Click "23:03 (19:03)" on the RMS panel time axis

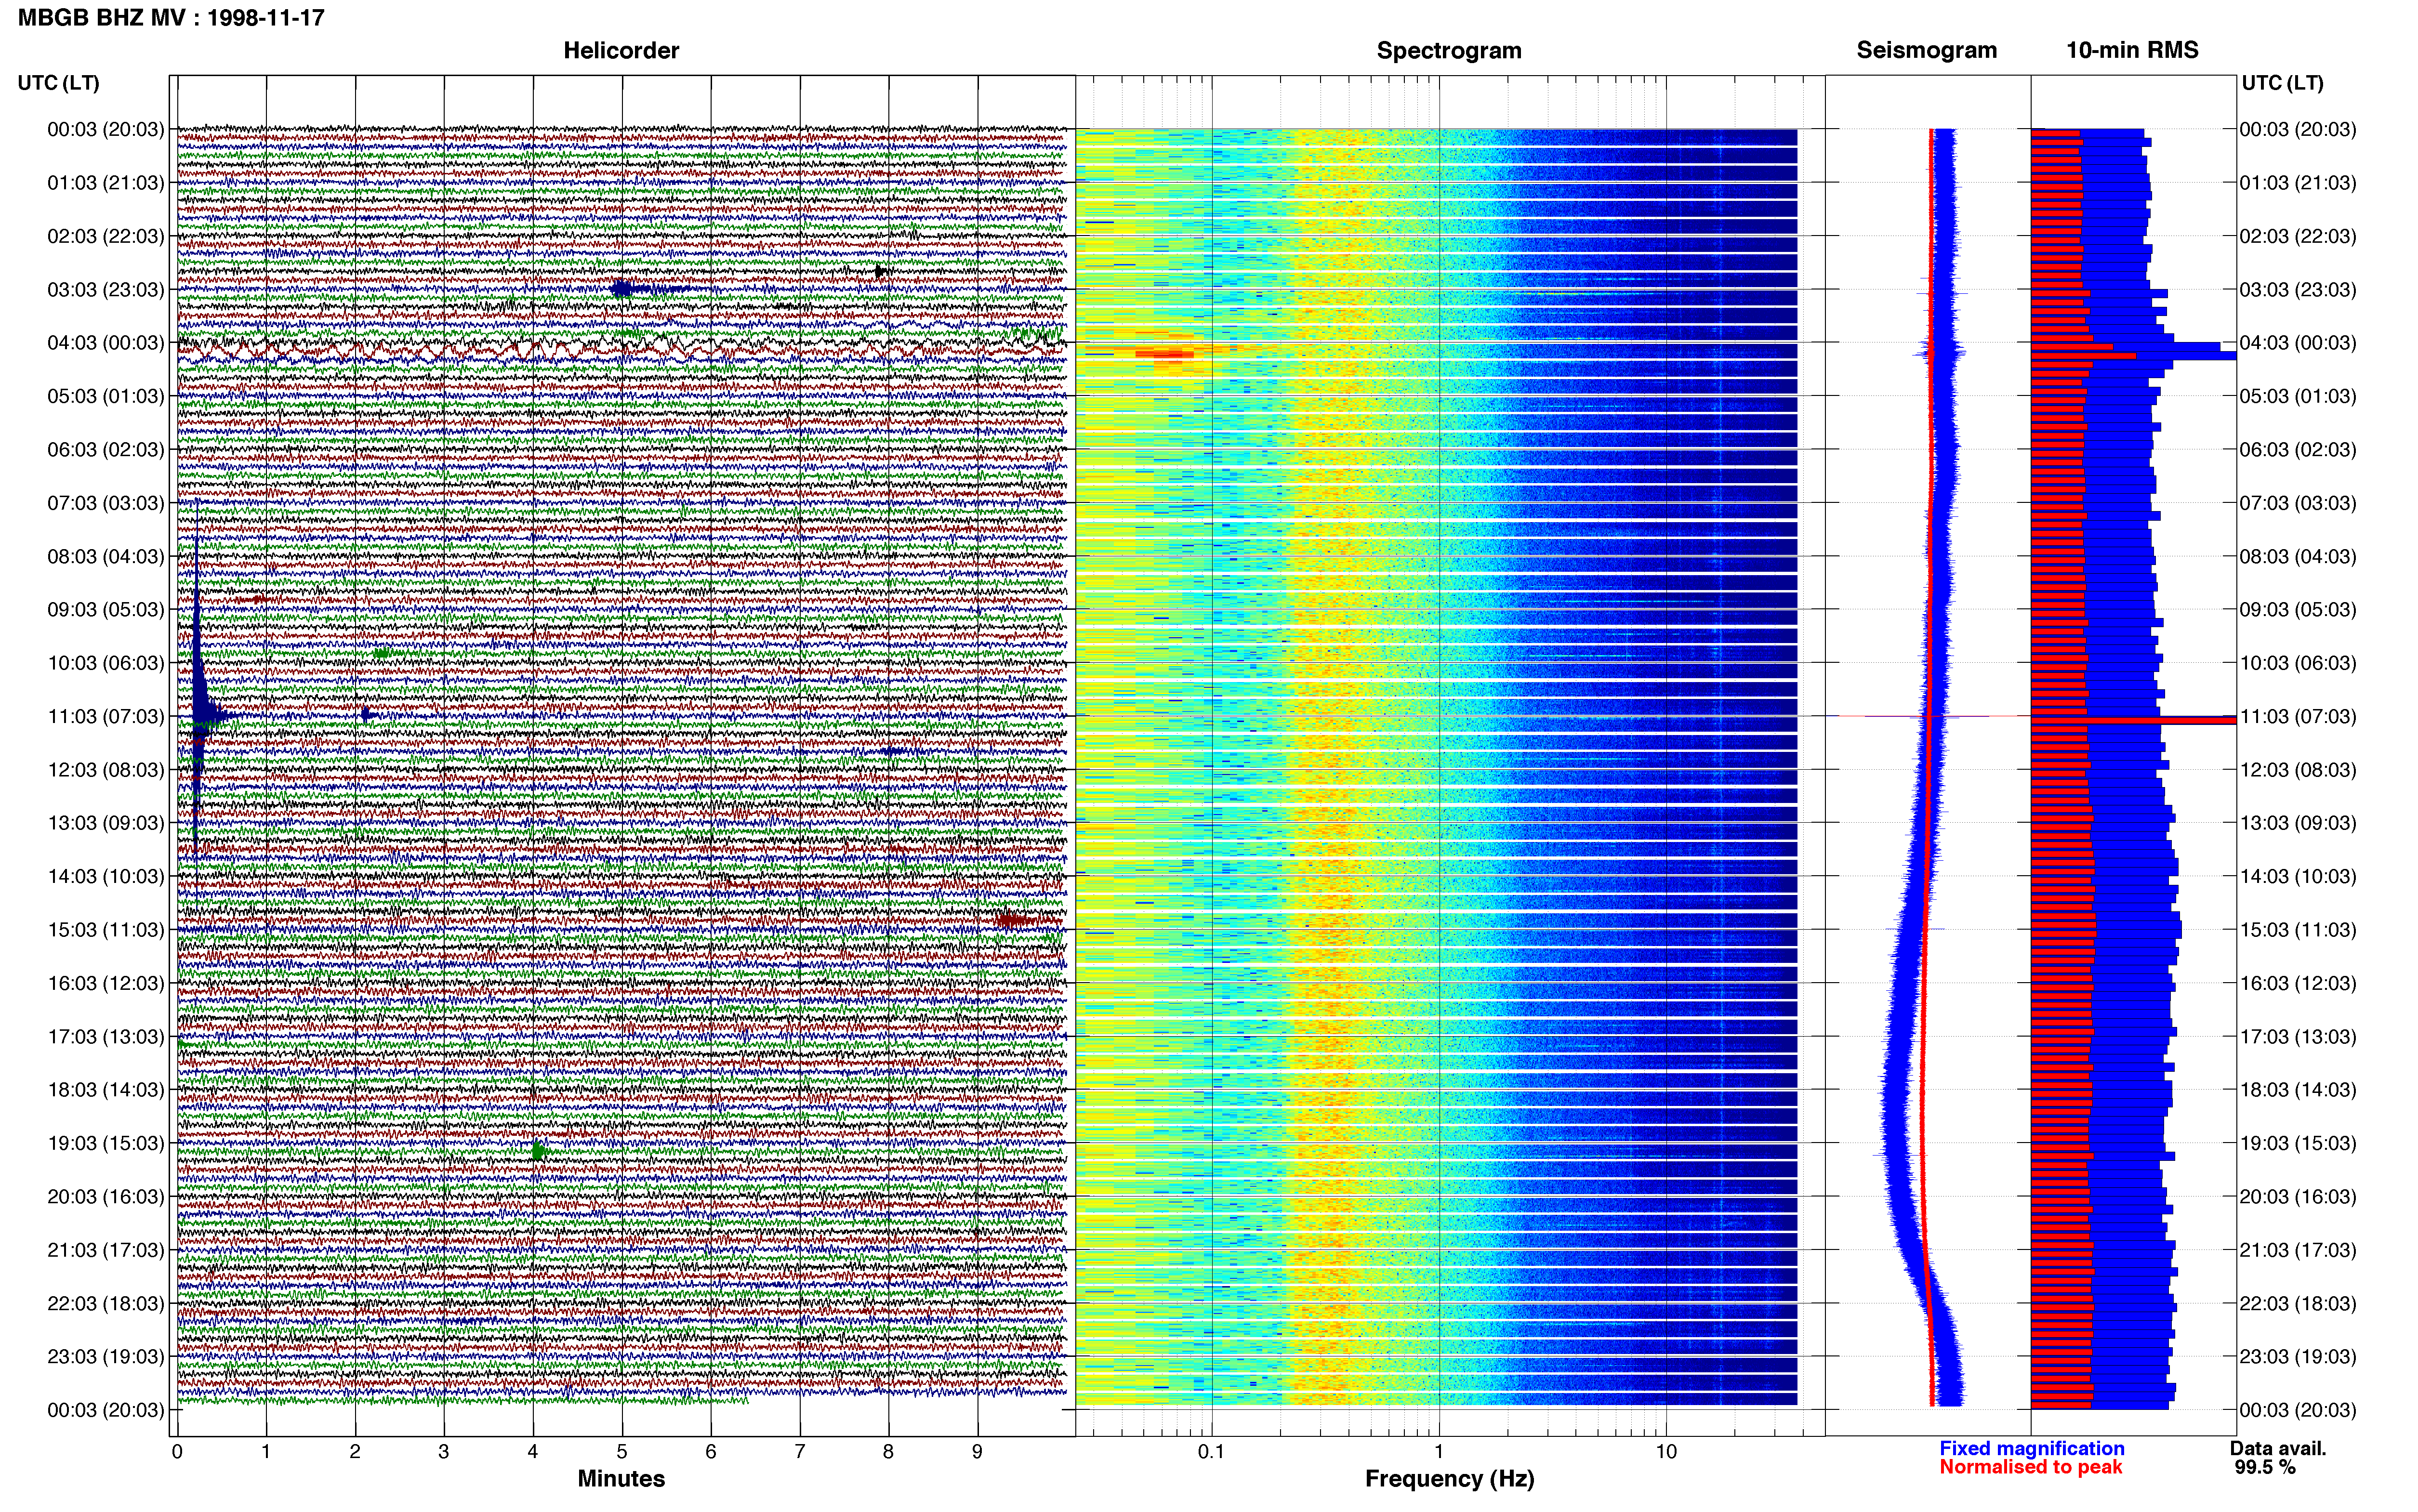(x=2298, y=1357)
